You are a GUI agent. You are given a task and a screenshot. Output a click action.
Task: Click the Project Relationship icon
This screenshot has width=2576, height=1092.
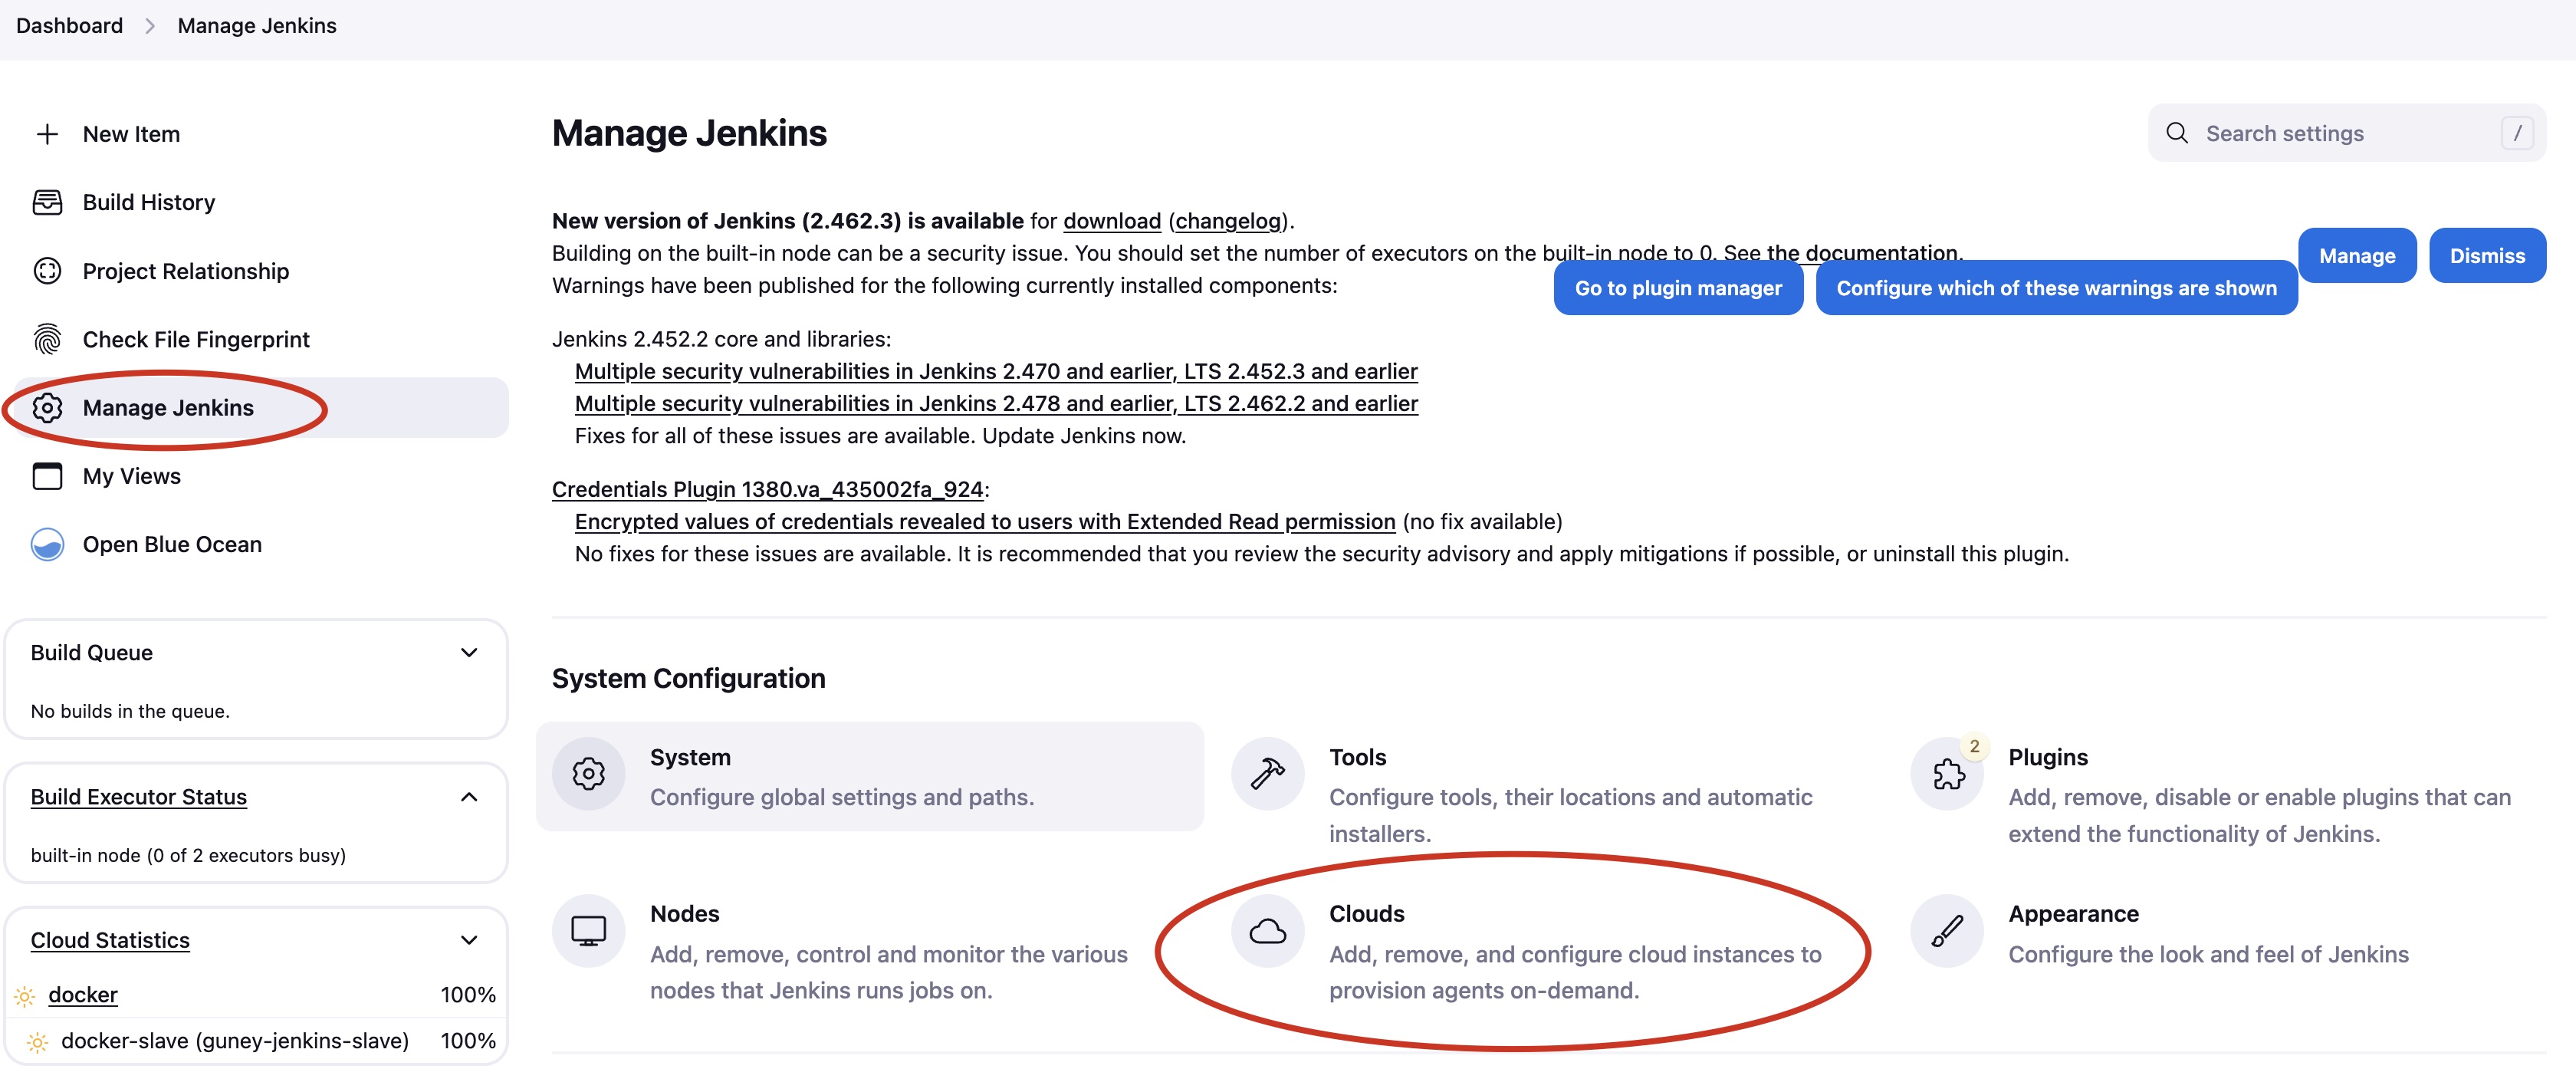tap(47, 271)
